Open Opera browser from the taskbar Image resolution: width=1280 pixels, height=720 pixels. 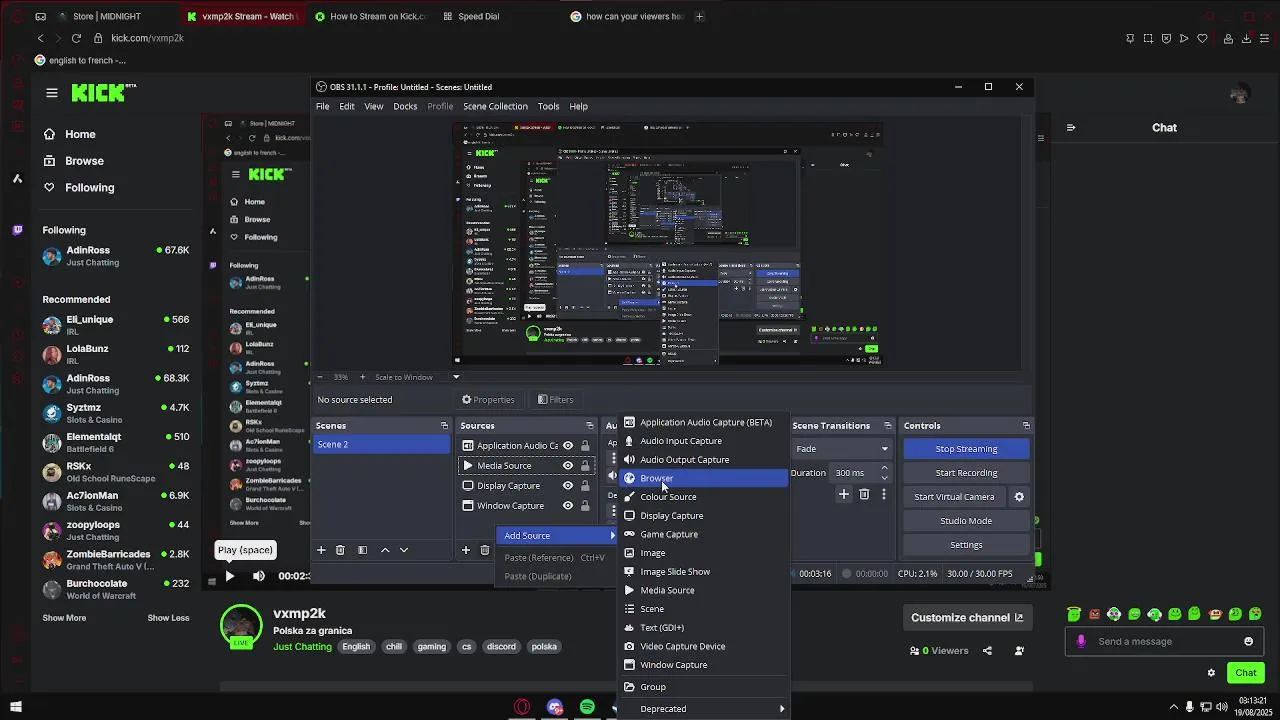(x=522, y=707)
